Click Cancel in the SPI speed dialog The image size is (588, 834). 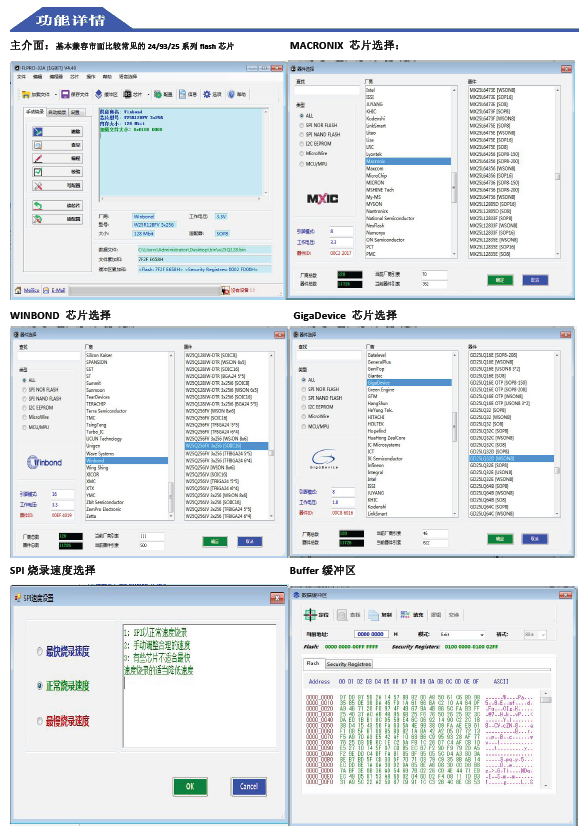pos(249,787)
